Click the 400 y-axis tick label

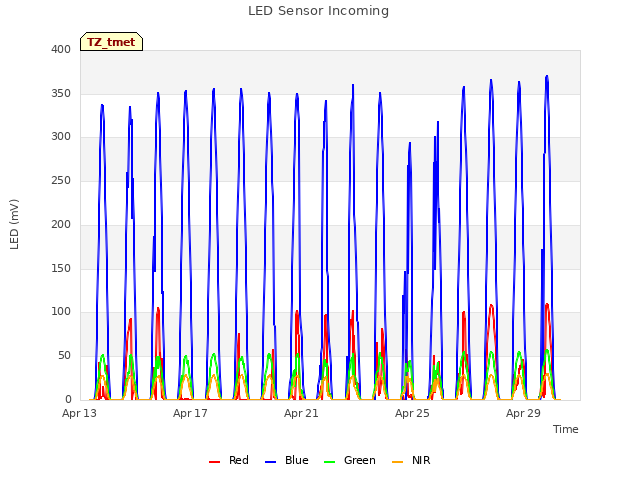click(x=61, y=49)
